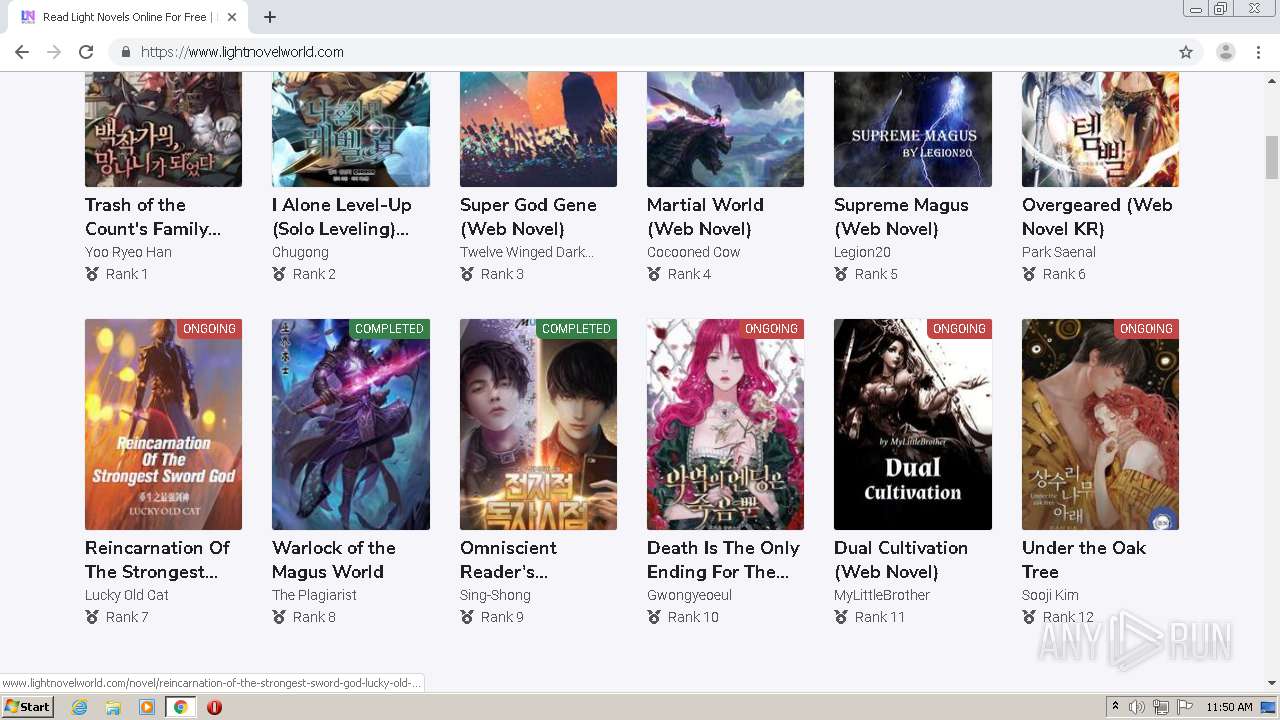Click the Super God Gene cover image
This screenshot has height=720, width=1280.
click(x=538, y=129)
